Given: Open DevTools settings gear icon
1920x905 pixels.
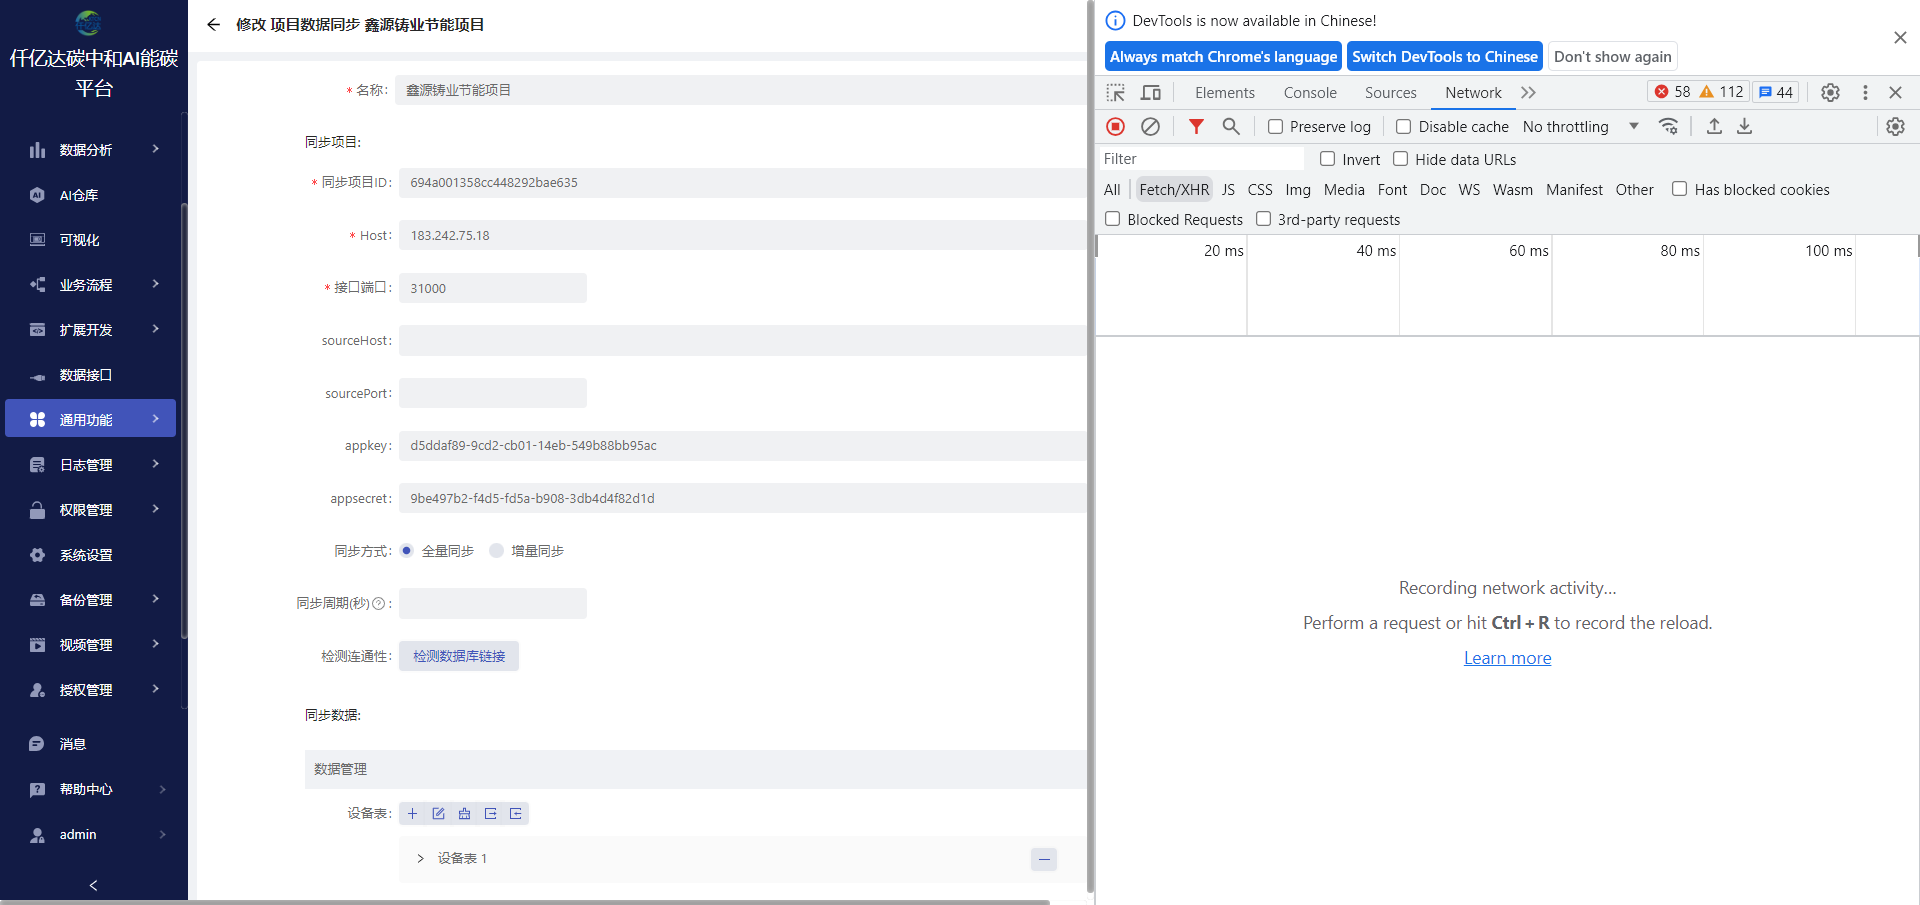Looking at the screenshot, I should (x=1830, y=93).
